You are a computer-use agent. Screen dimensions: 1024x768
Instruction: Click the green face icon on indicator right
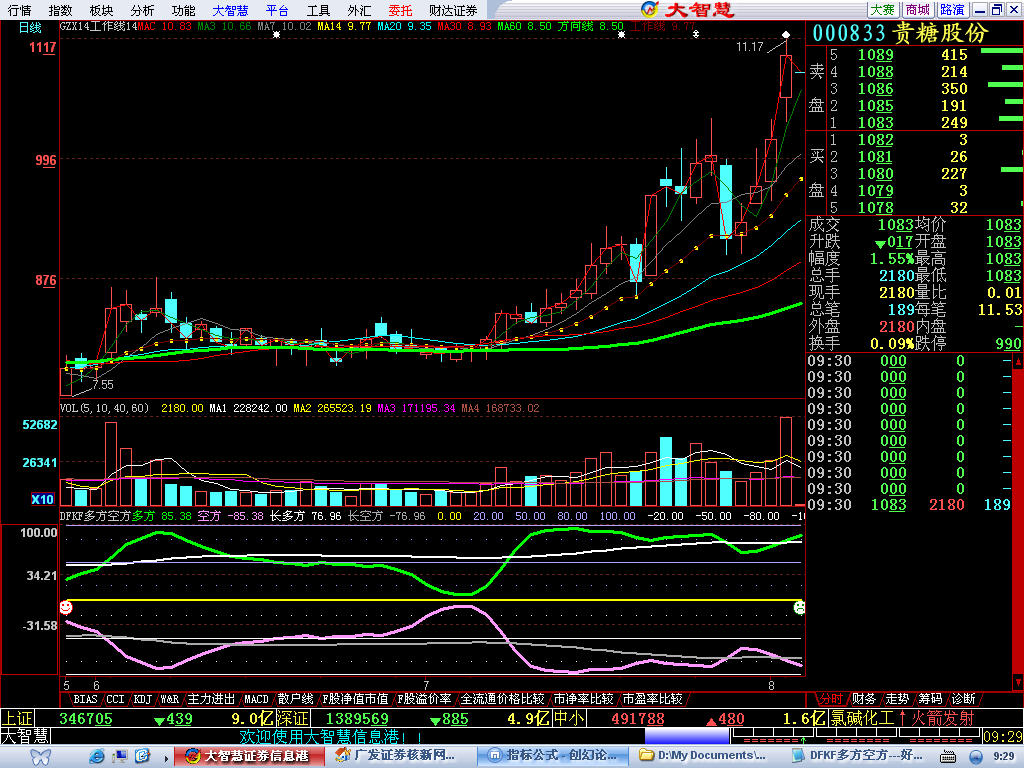[x=799, y=607]
